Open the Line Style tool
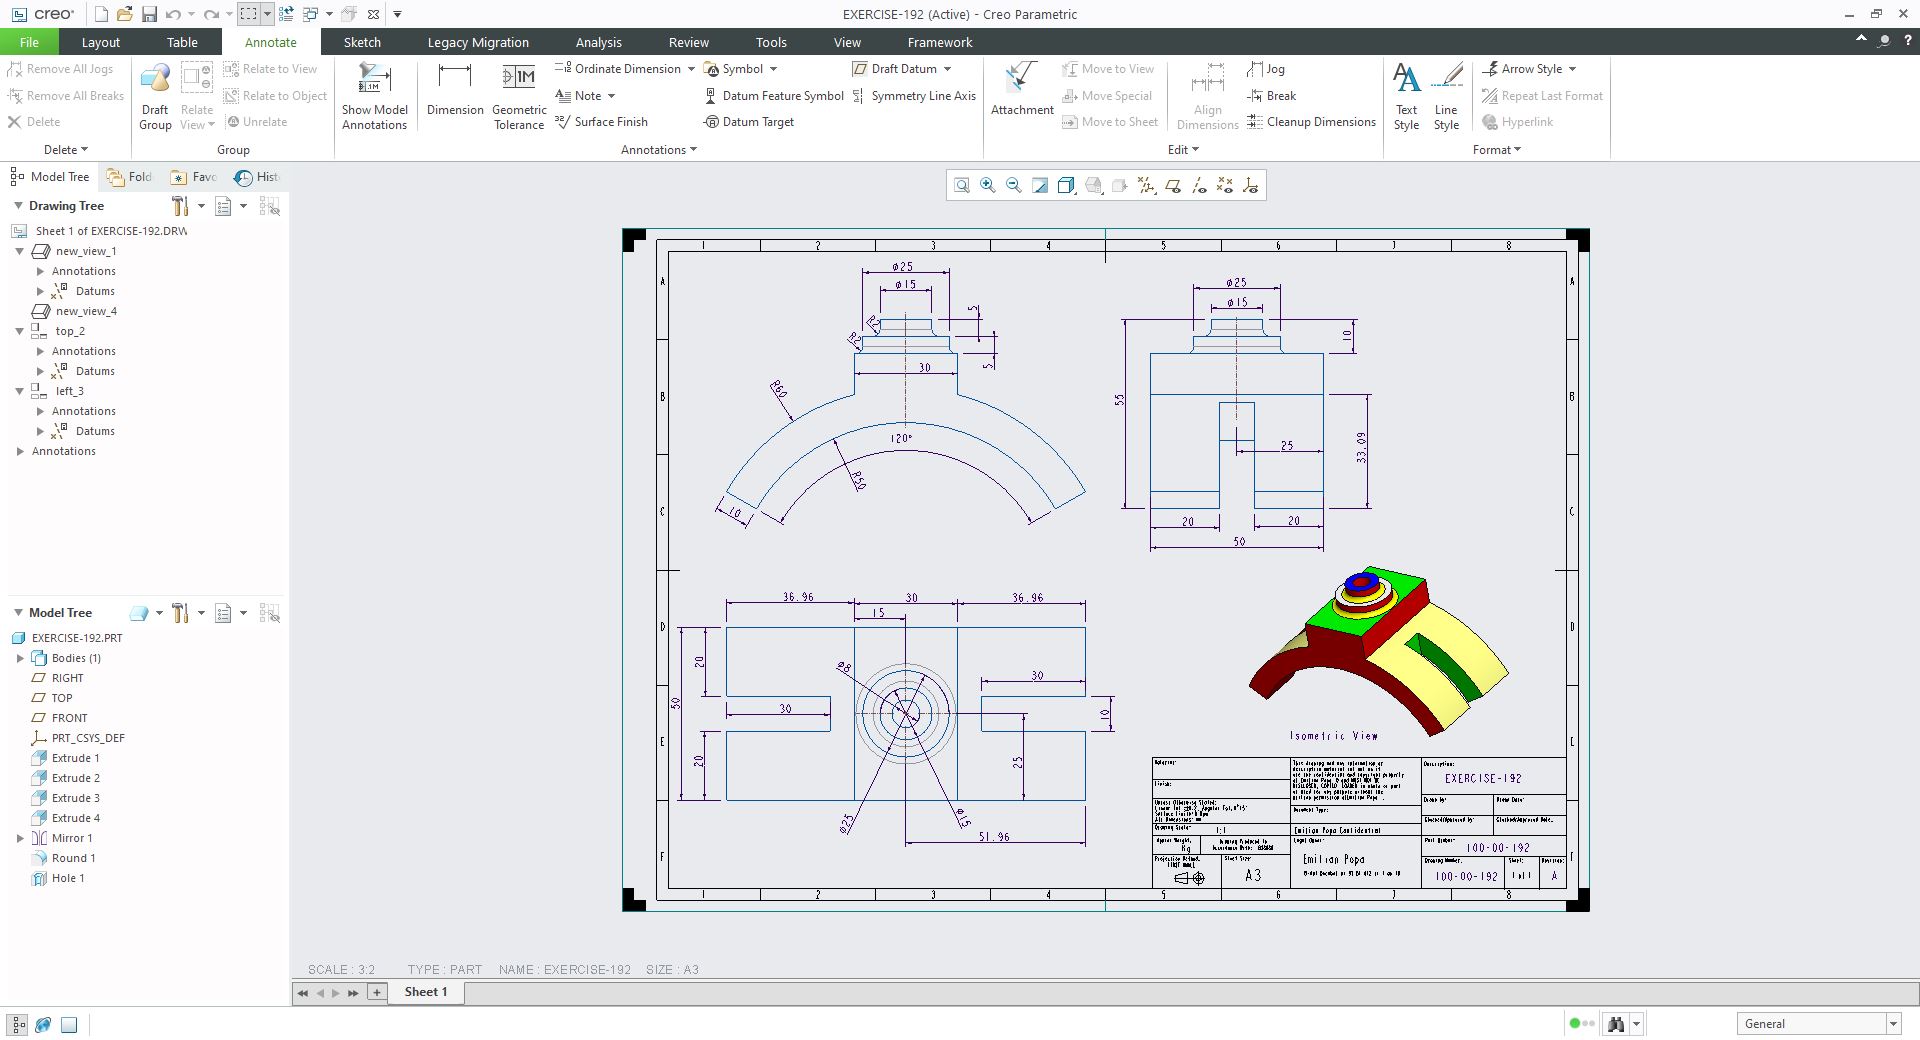Screen dimensions: 1920x1040 tap(1446, 96)
